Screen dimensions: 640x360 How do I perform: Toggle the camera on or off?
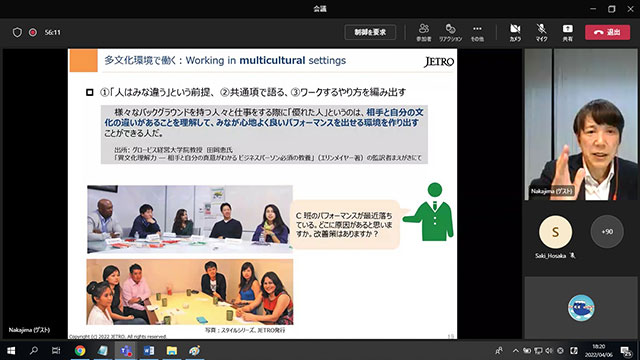click(515, 32)
